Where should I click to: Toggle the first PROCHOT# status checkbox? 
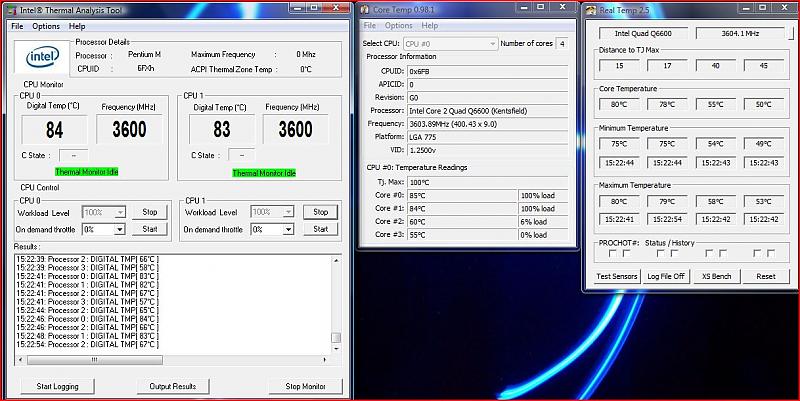click(x=613, y=254)
